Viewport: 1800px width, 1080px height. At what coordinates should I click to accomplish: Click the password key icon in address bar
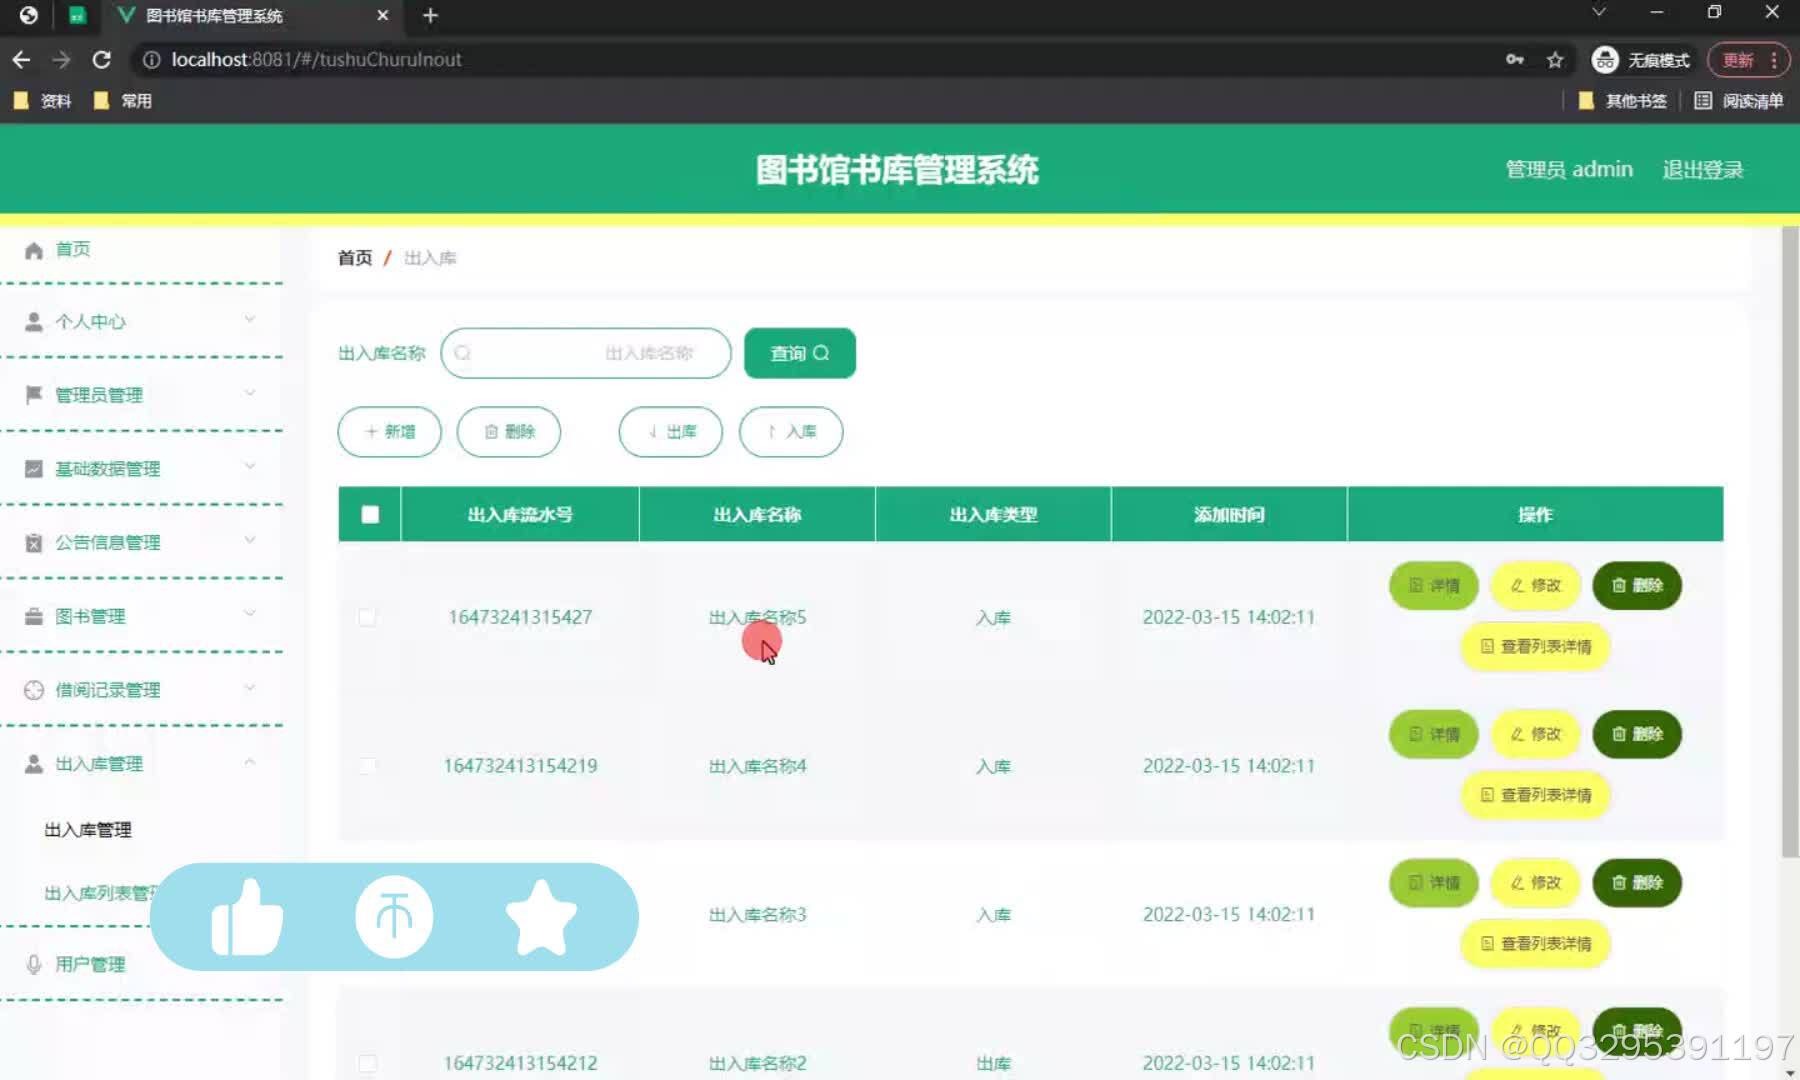coord(1515,60)
